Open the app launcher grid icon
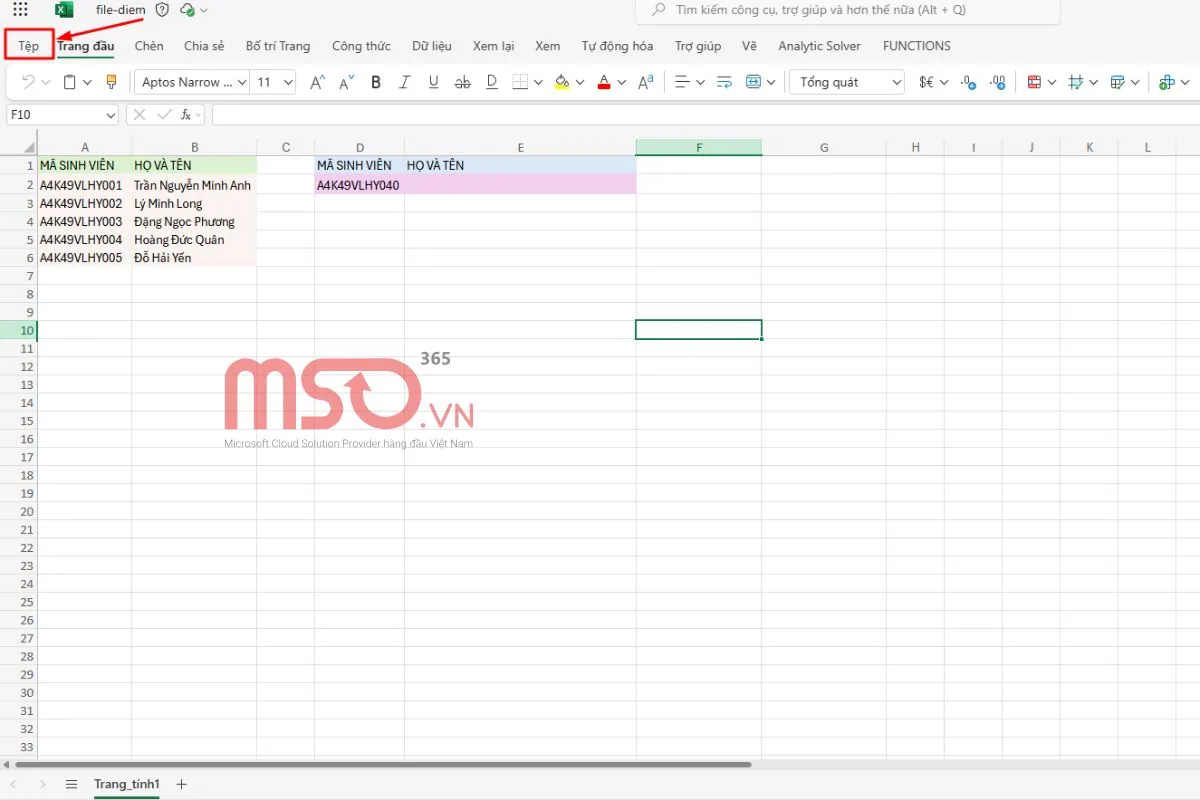This screenshot has width=1200, height=800. 20,10
